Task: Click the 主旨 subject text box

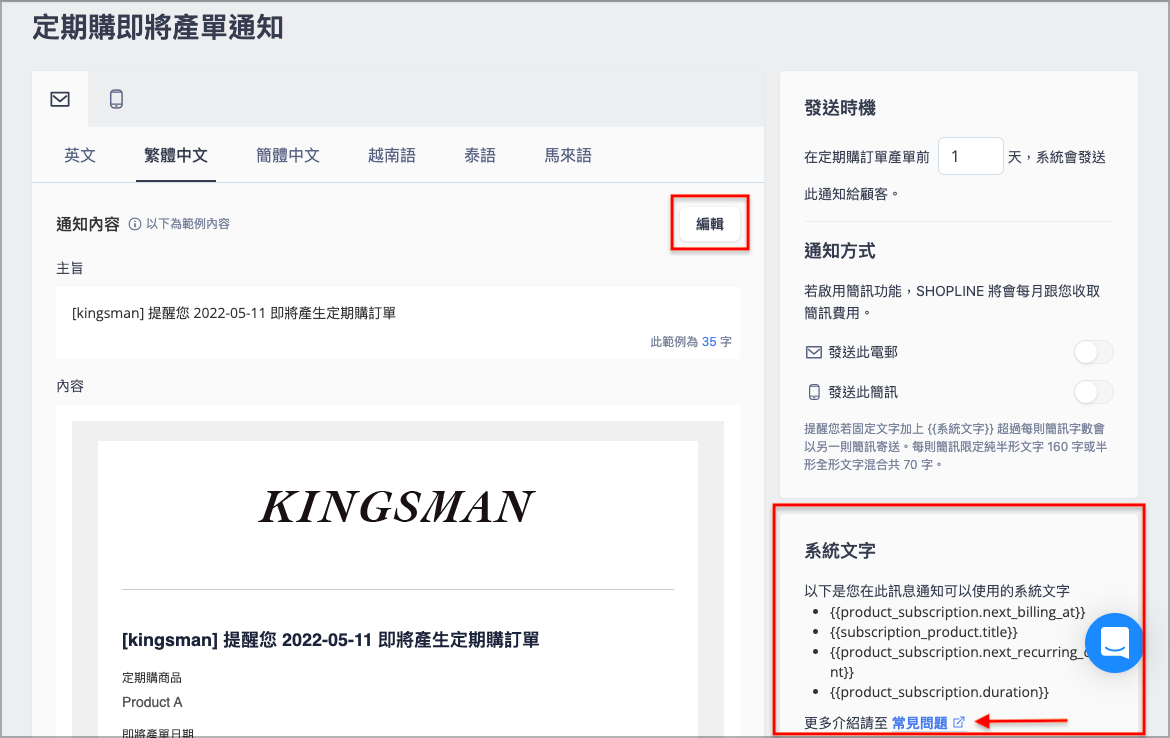Action: click(x=398, y=322)
